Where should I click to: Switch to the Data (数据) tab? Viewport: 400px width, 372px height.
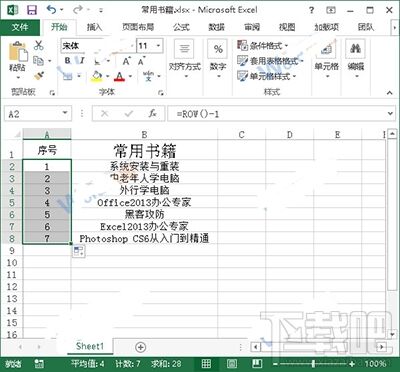217,27
